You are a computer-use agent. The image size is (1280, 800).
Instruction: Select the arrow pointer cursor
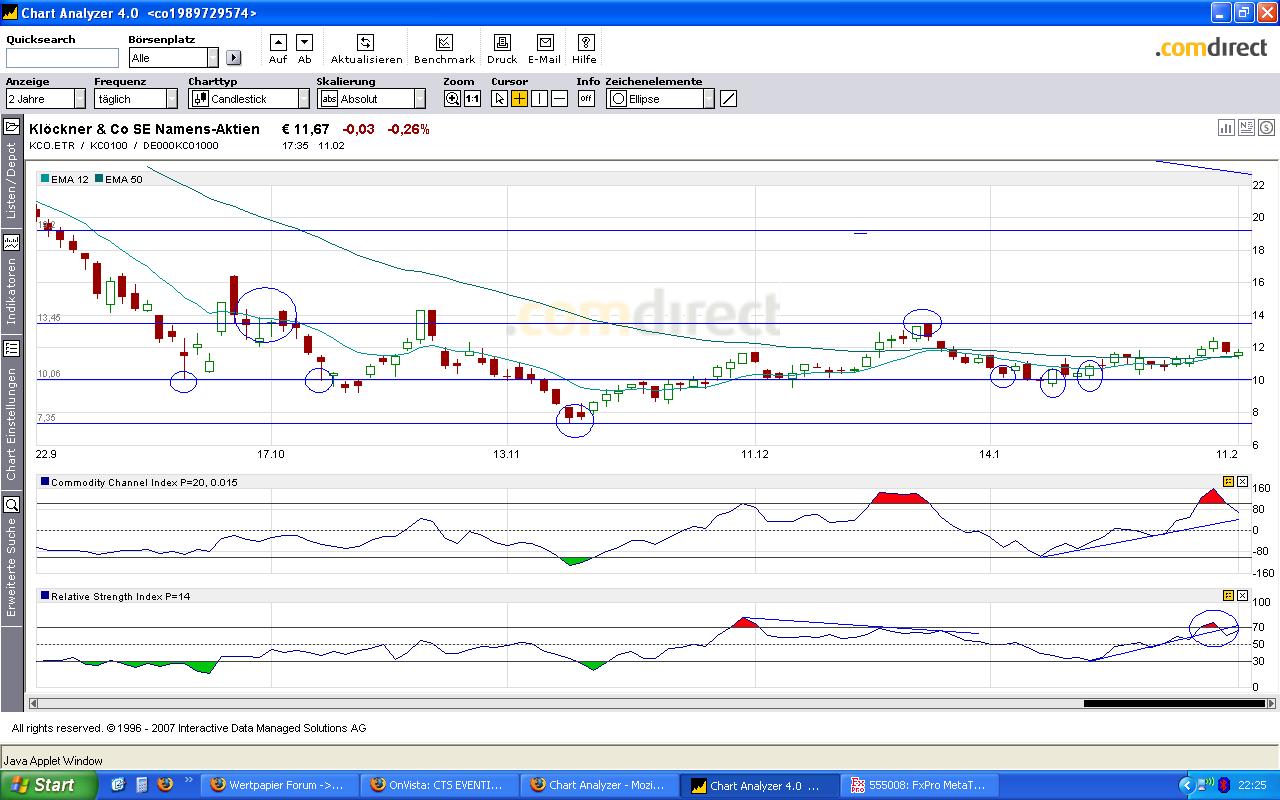pos(500,98)
